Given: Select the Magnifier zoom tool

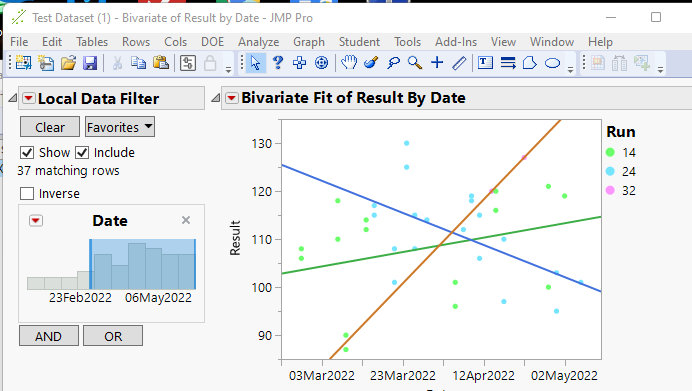Looking at the screenshot, I should pyautogui.click(x=415, y=63).
